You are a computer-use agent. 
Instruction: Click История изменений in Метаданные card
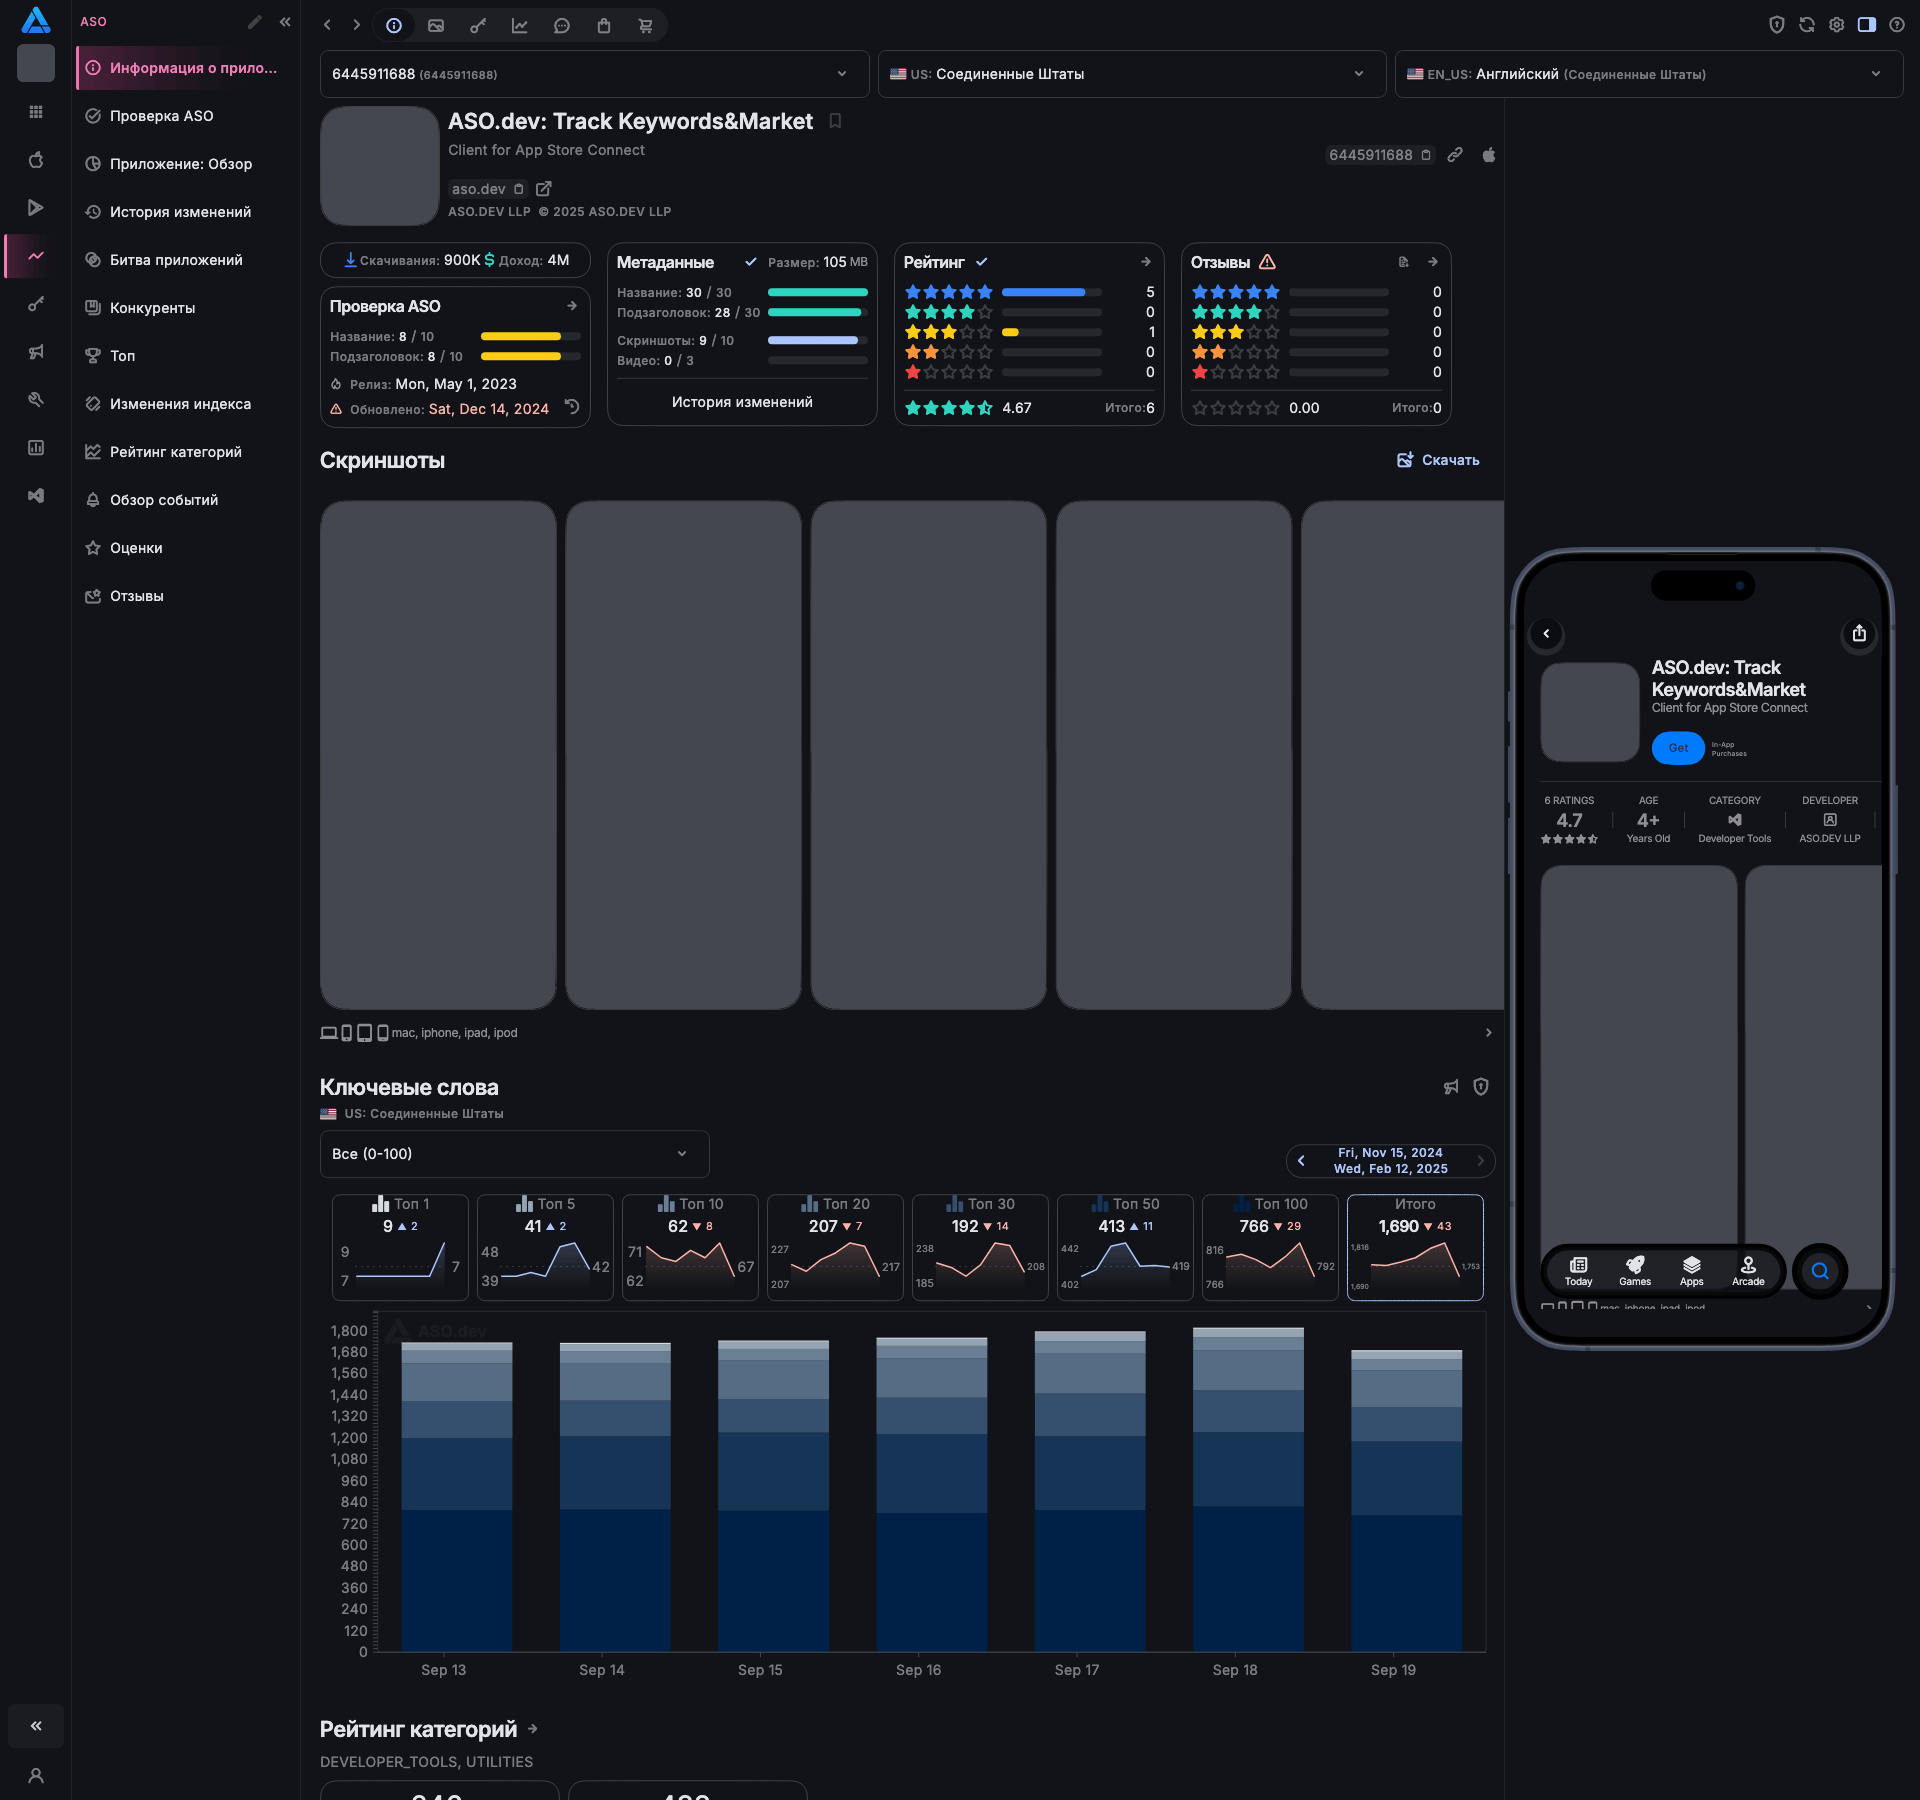742,402
